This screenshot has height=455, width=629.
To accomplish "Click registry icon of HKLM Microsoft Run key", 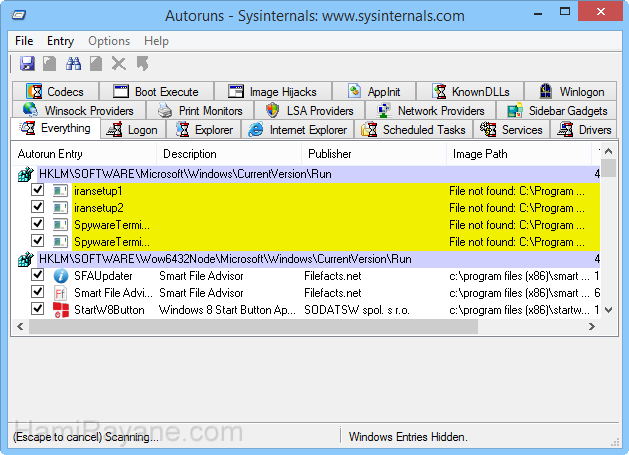I will coord(25,174).
